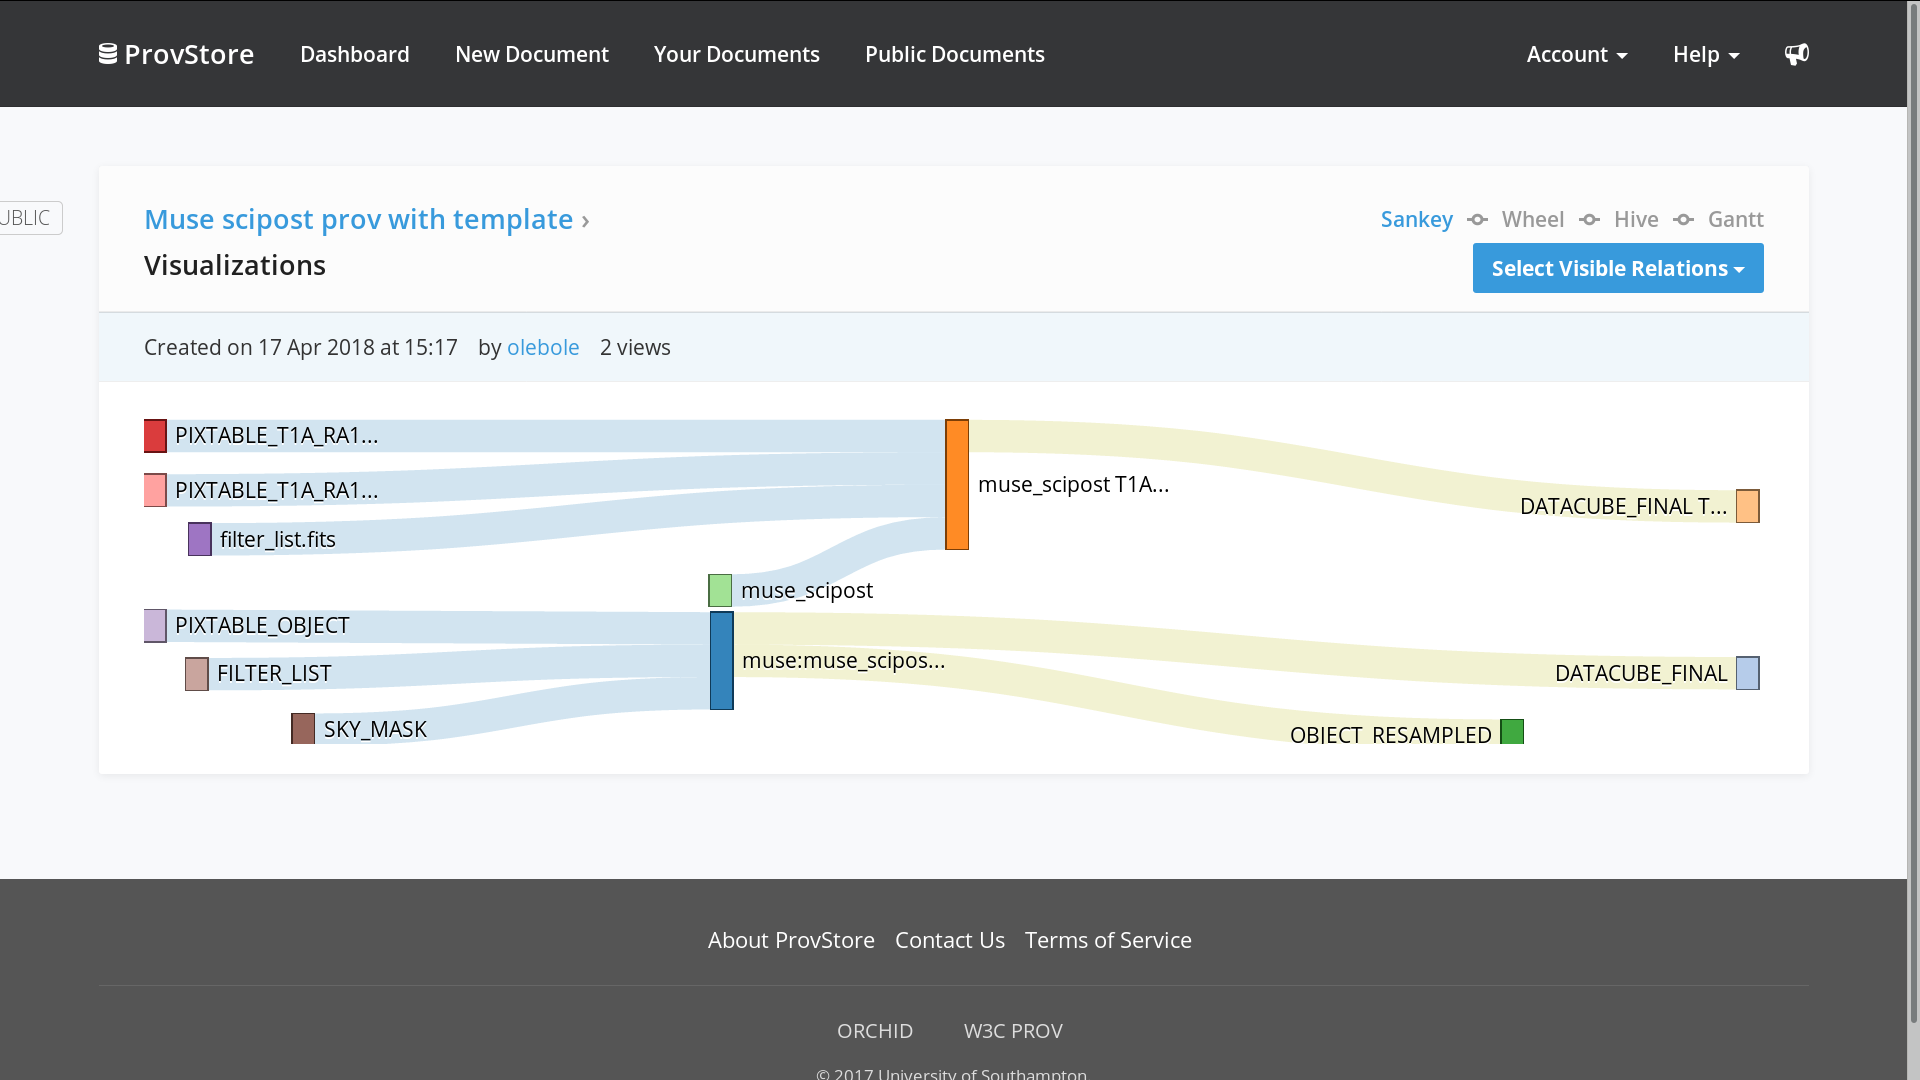1920x1080 pixels.
Task: Select the light green muse_scipost node
Action: (720, 591)
